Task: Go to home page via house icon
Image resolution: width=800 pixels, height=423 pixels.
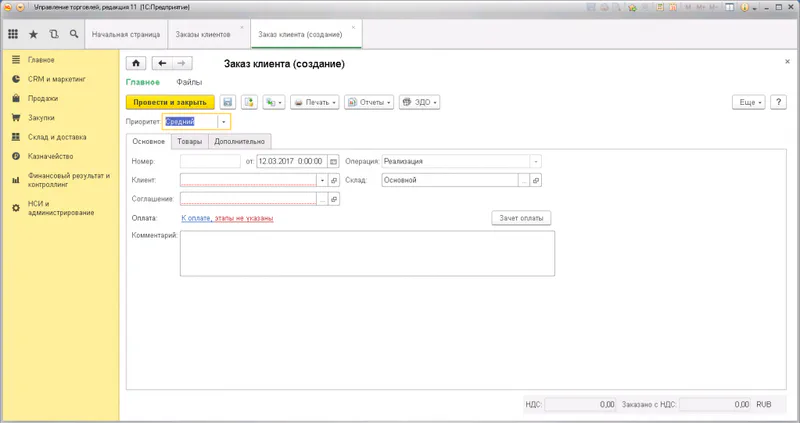Action: (137, 64)
